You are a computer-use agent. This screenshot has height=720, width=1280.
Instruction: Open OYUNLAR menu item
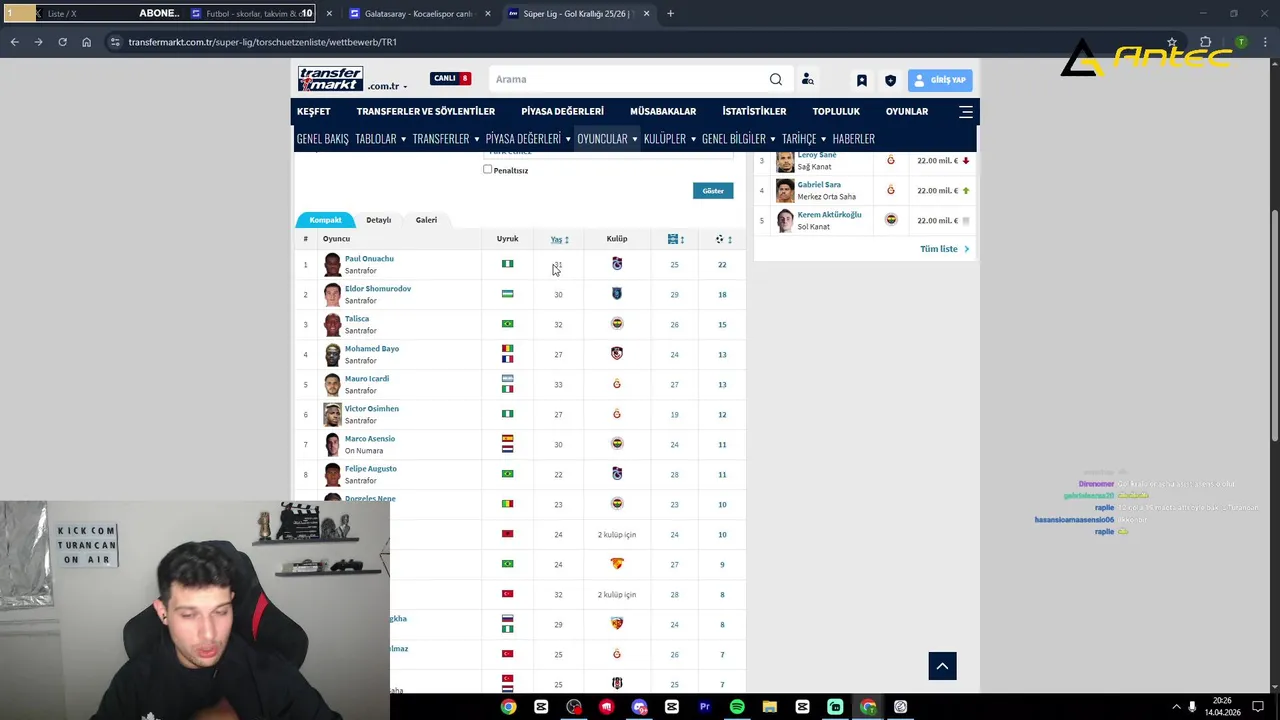coord(907,111)
